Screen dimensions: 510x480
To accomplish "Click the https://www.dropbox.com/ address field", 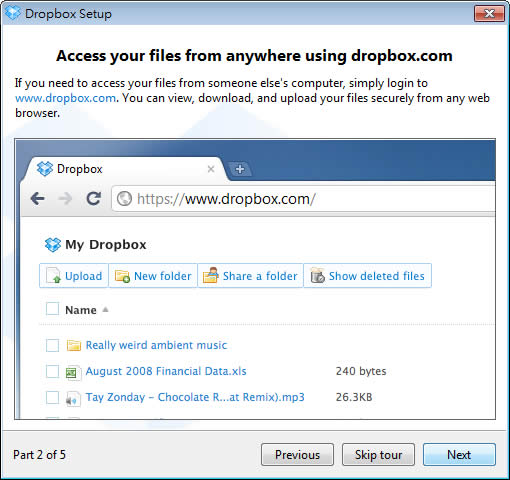I will [303, 199].
